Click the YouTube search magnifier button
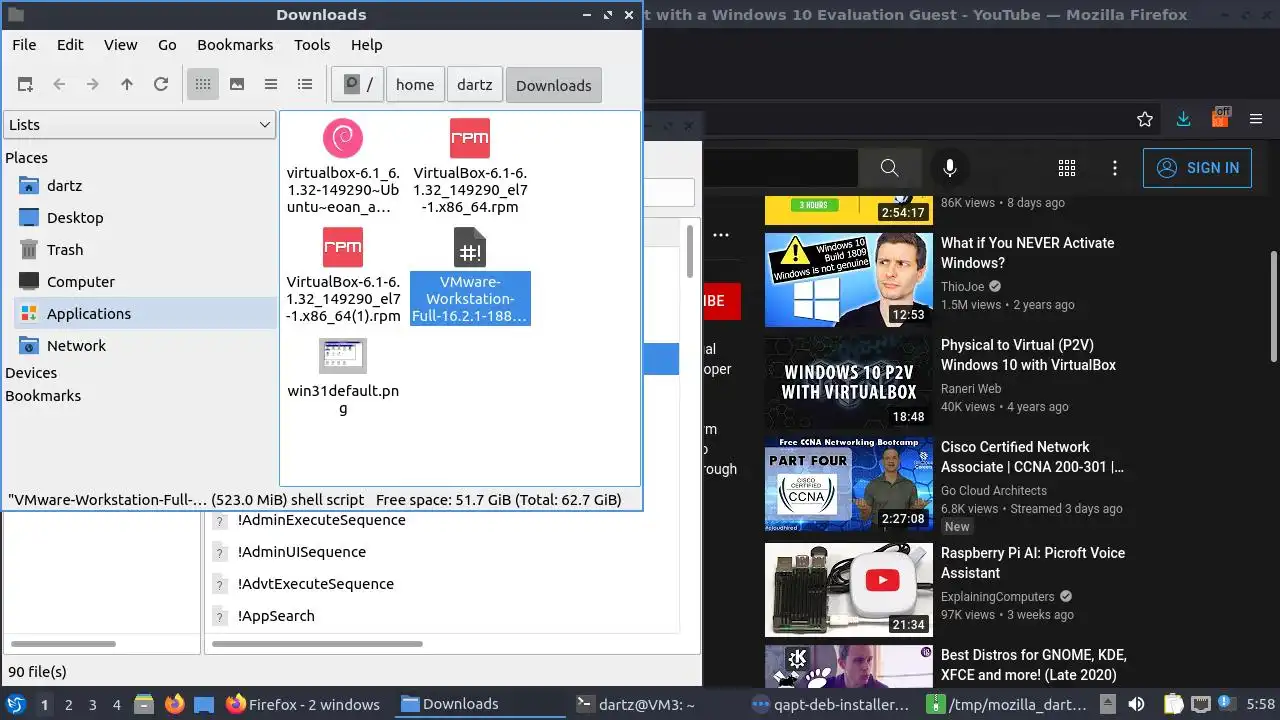The image size is (1280, 720). point(889,168)
